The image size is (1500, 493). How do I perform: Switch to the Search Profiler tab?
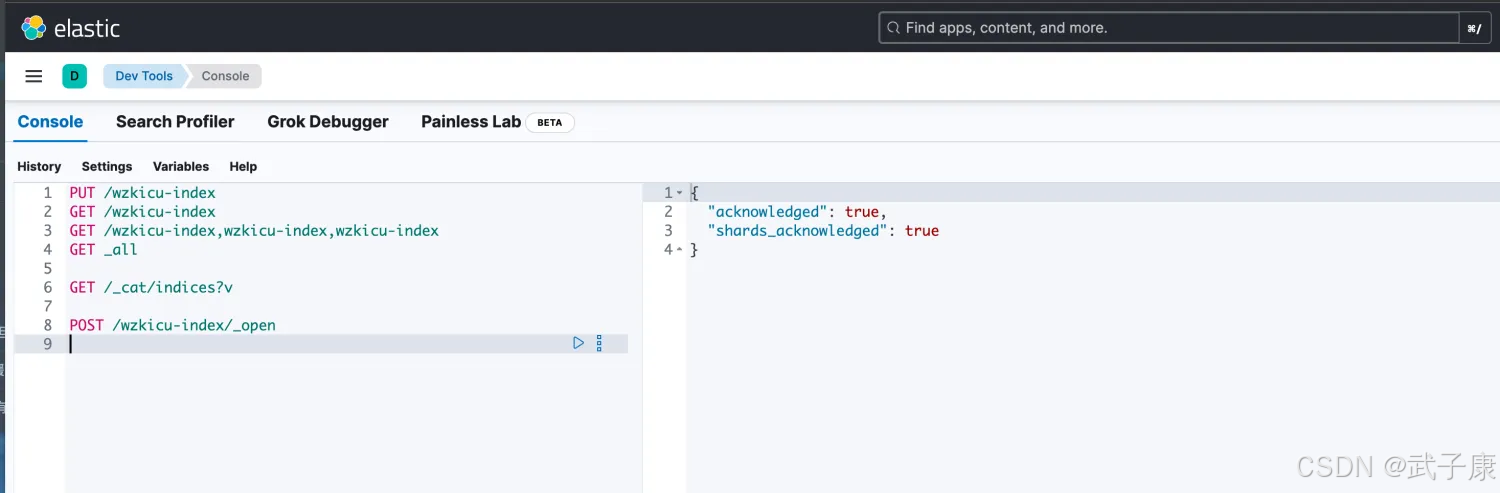coord(175,122)
